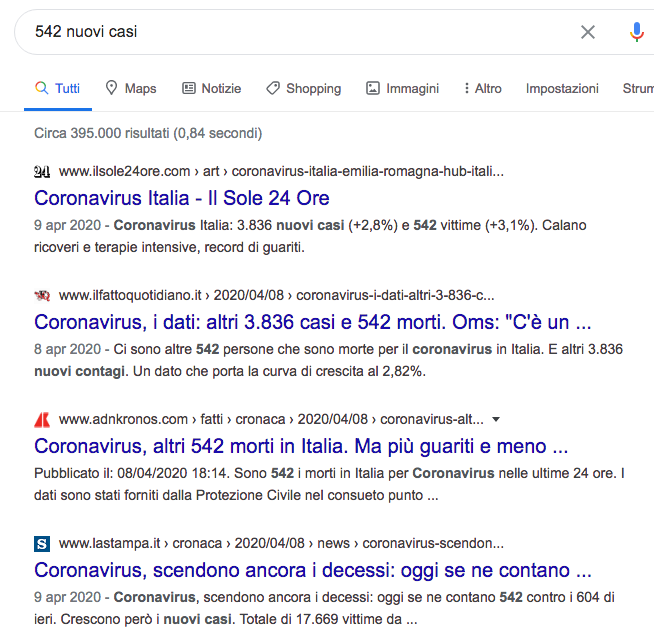Open the Altro more-options menu

point(483,88)
